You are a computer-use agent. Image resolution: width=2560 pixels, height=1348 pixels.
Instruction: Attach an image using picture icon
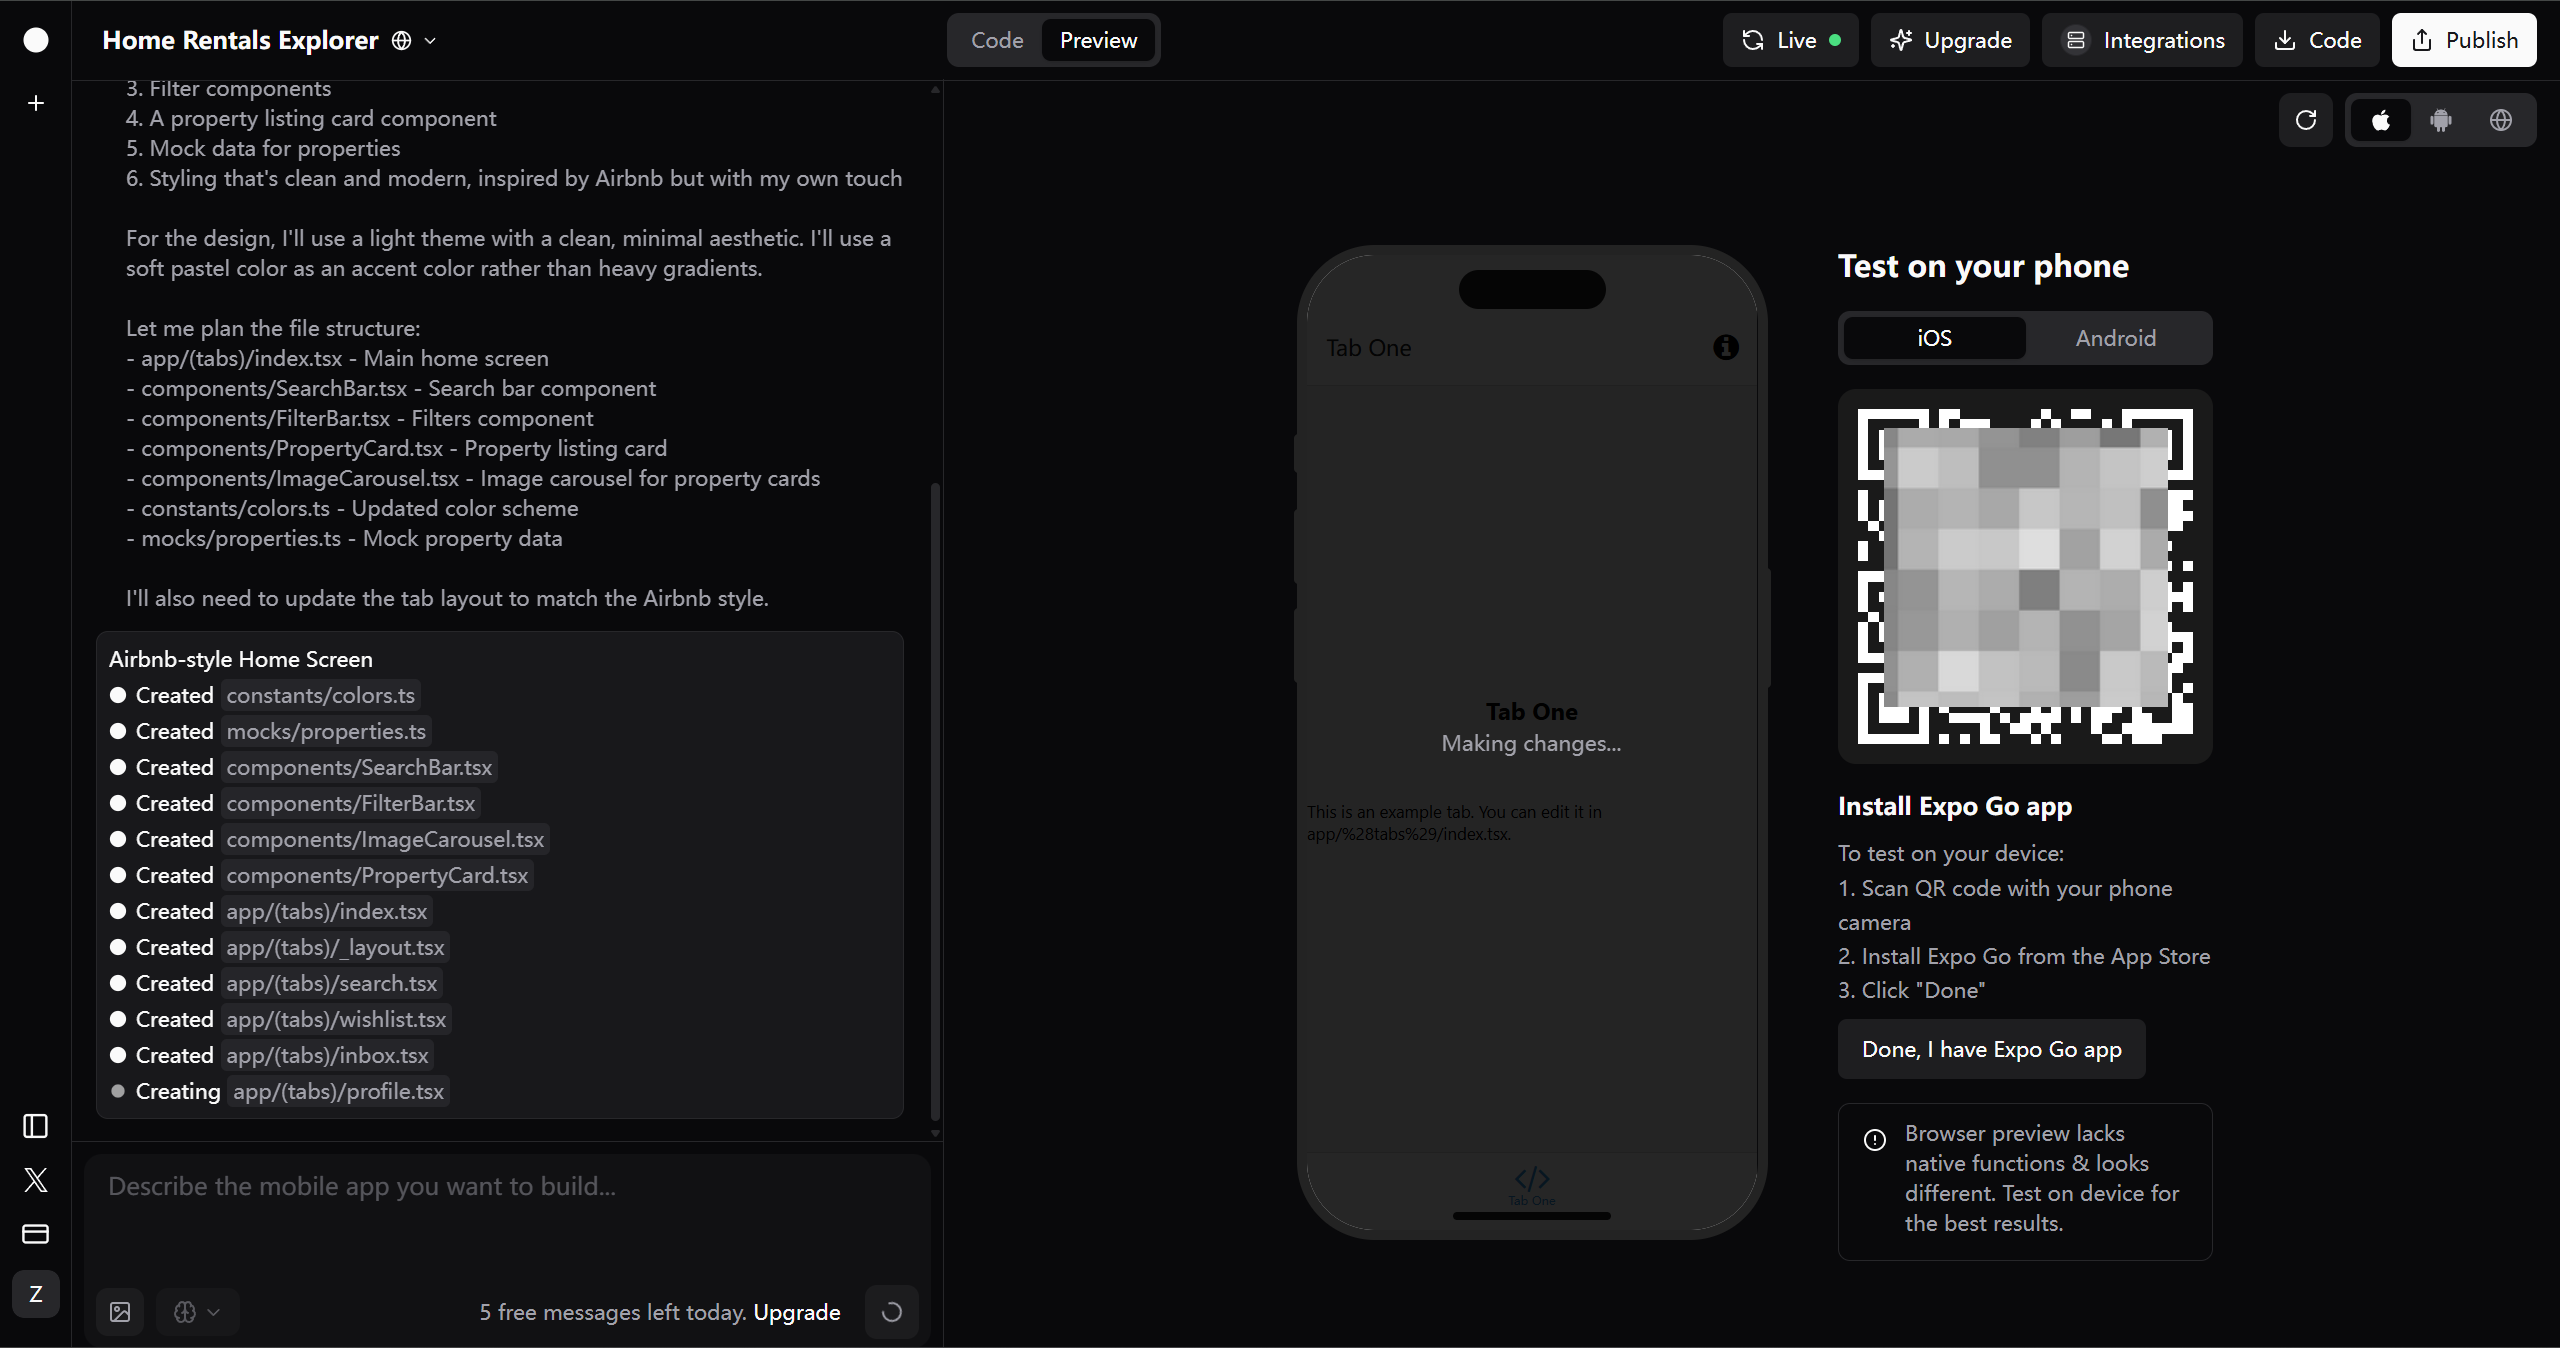[x=120, y=1312]
